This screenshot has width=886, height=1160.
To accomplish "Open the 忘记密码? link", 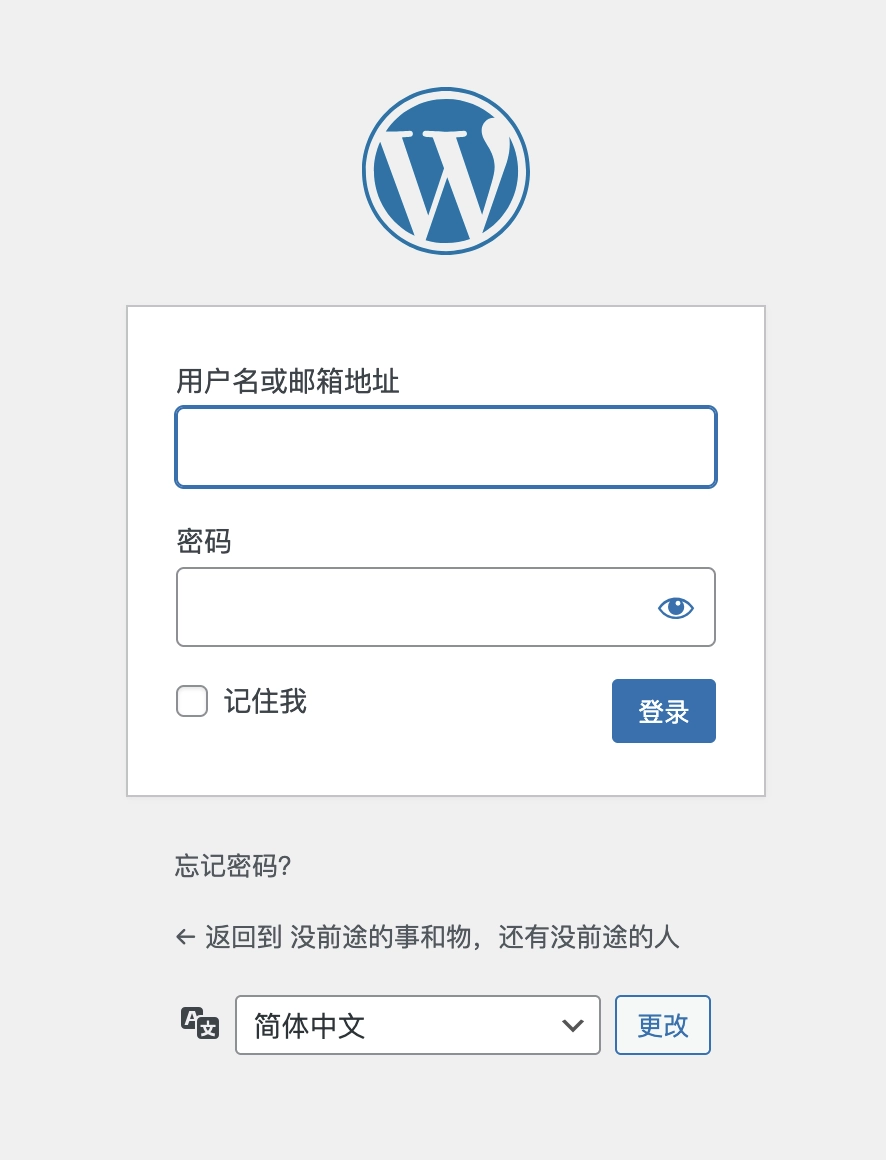I will (233, 866).
